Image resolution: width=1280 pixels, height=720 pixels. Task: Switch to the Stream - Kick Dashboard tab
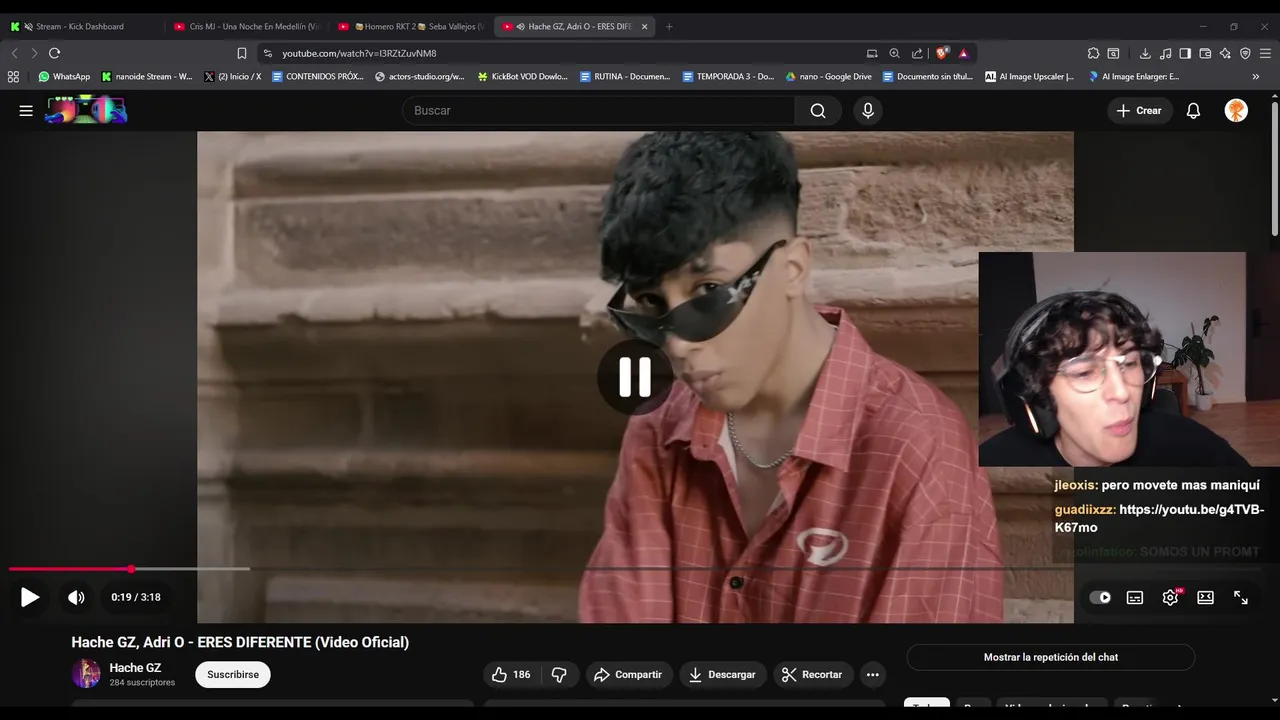82,26
